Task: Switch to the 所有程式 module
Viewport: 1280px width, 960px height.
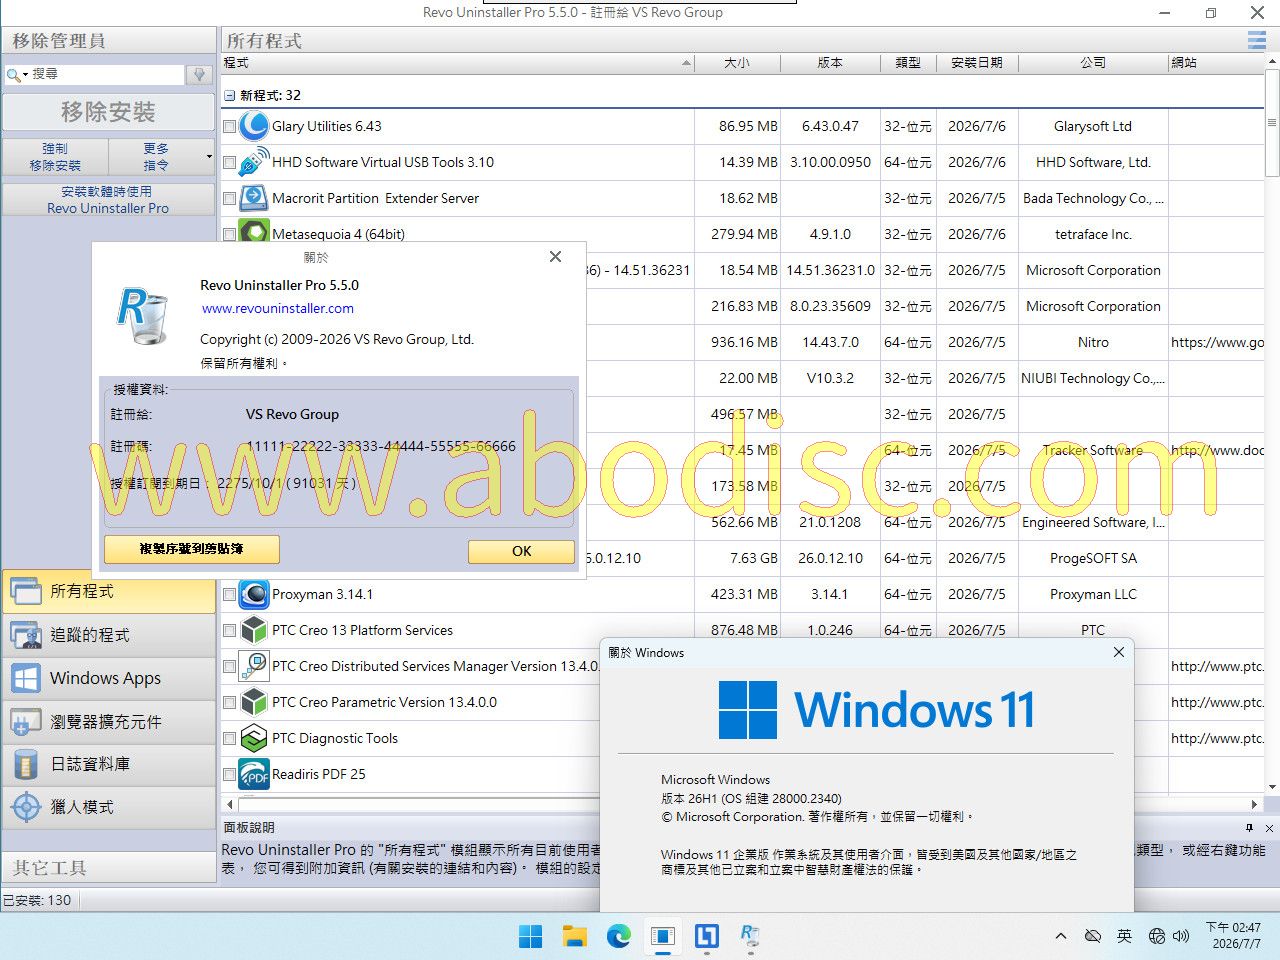Action: 109,592
